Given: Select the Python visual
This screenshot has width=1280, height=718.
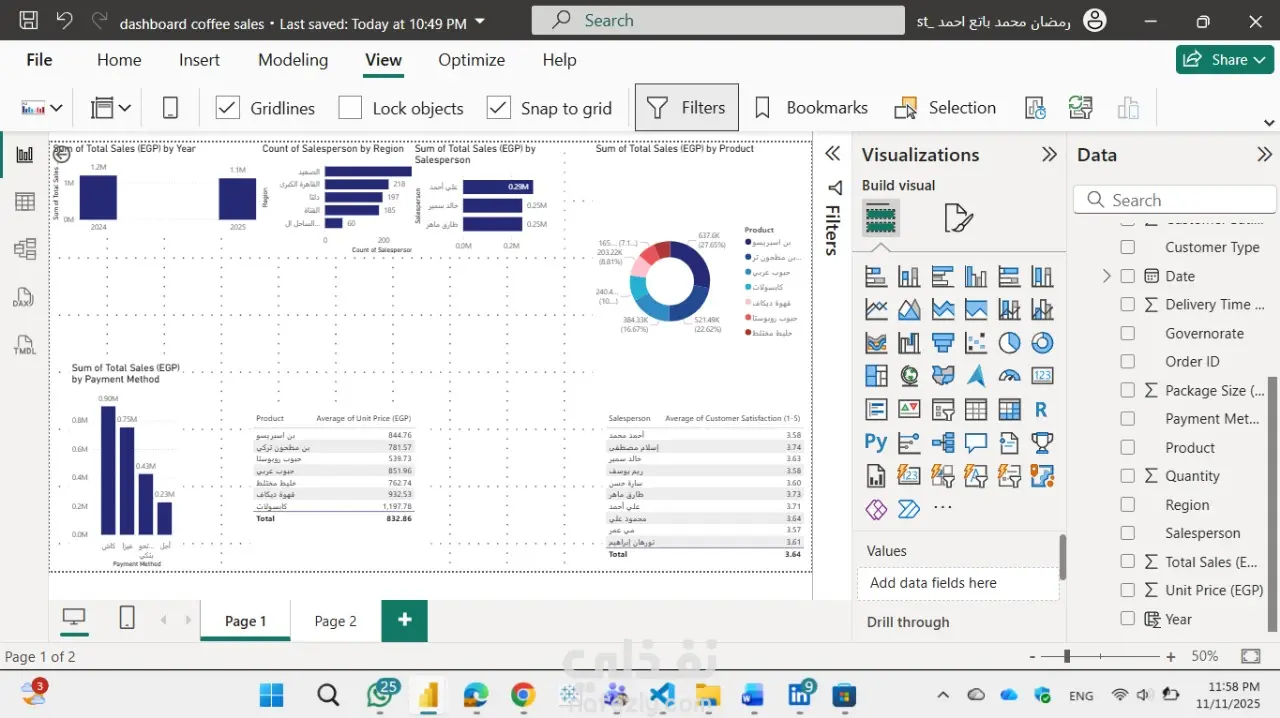Looking at the screenshot, I should 876,442.
